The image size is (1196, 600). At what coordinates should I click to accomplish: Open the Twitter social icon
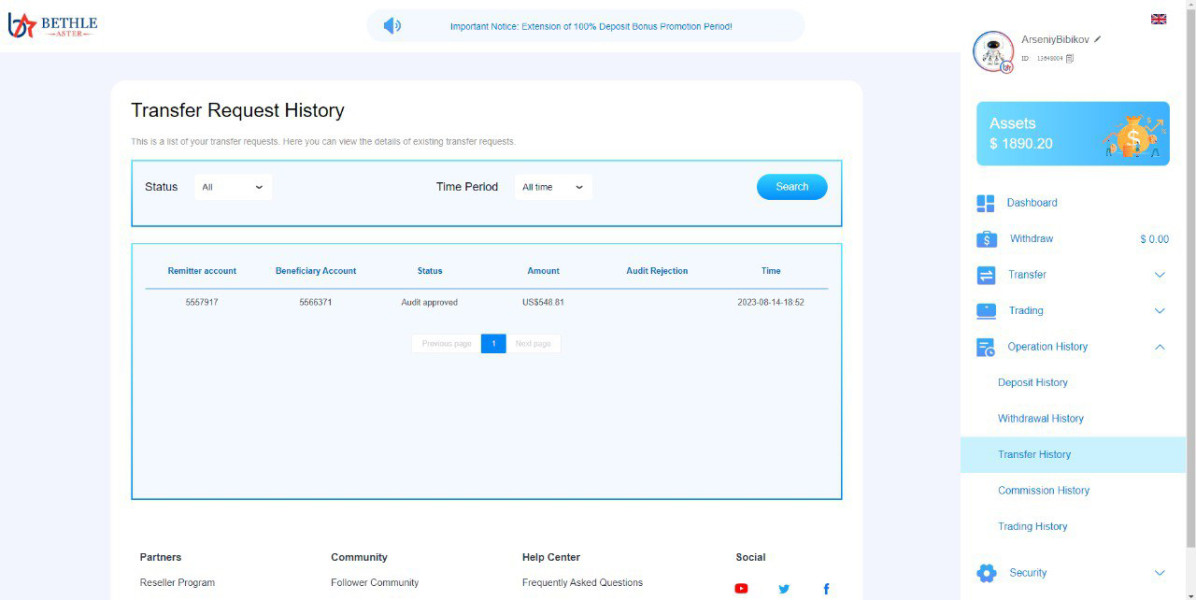click(x=784, y=589)
